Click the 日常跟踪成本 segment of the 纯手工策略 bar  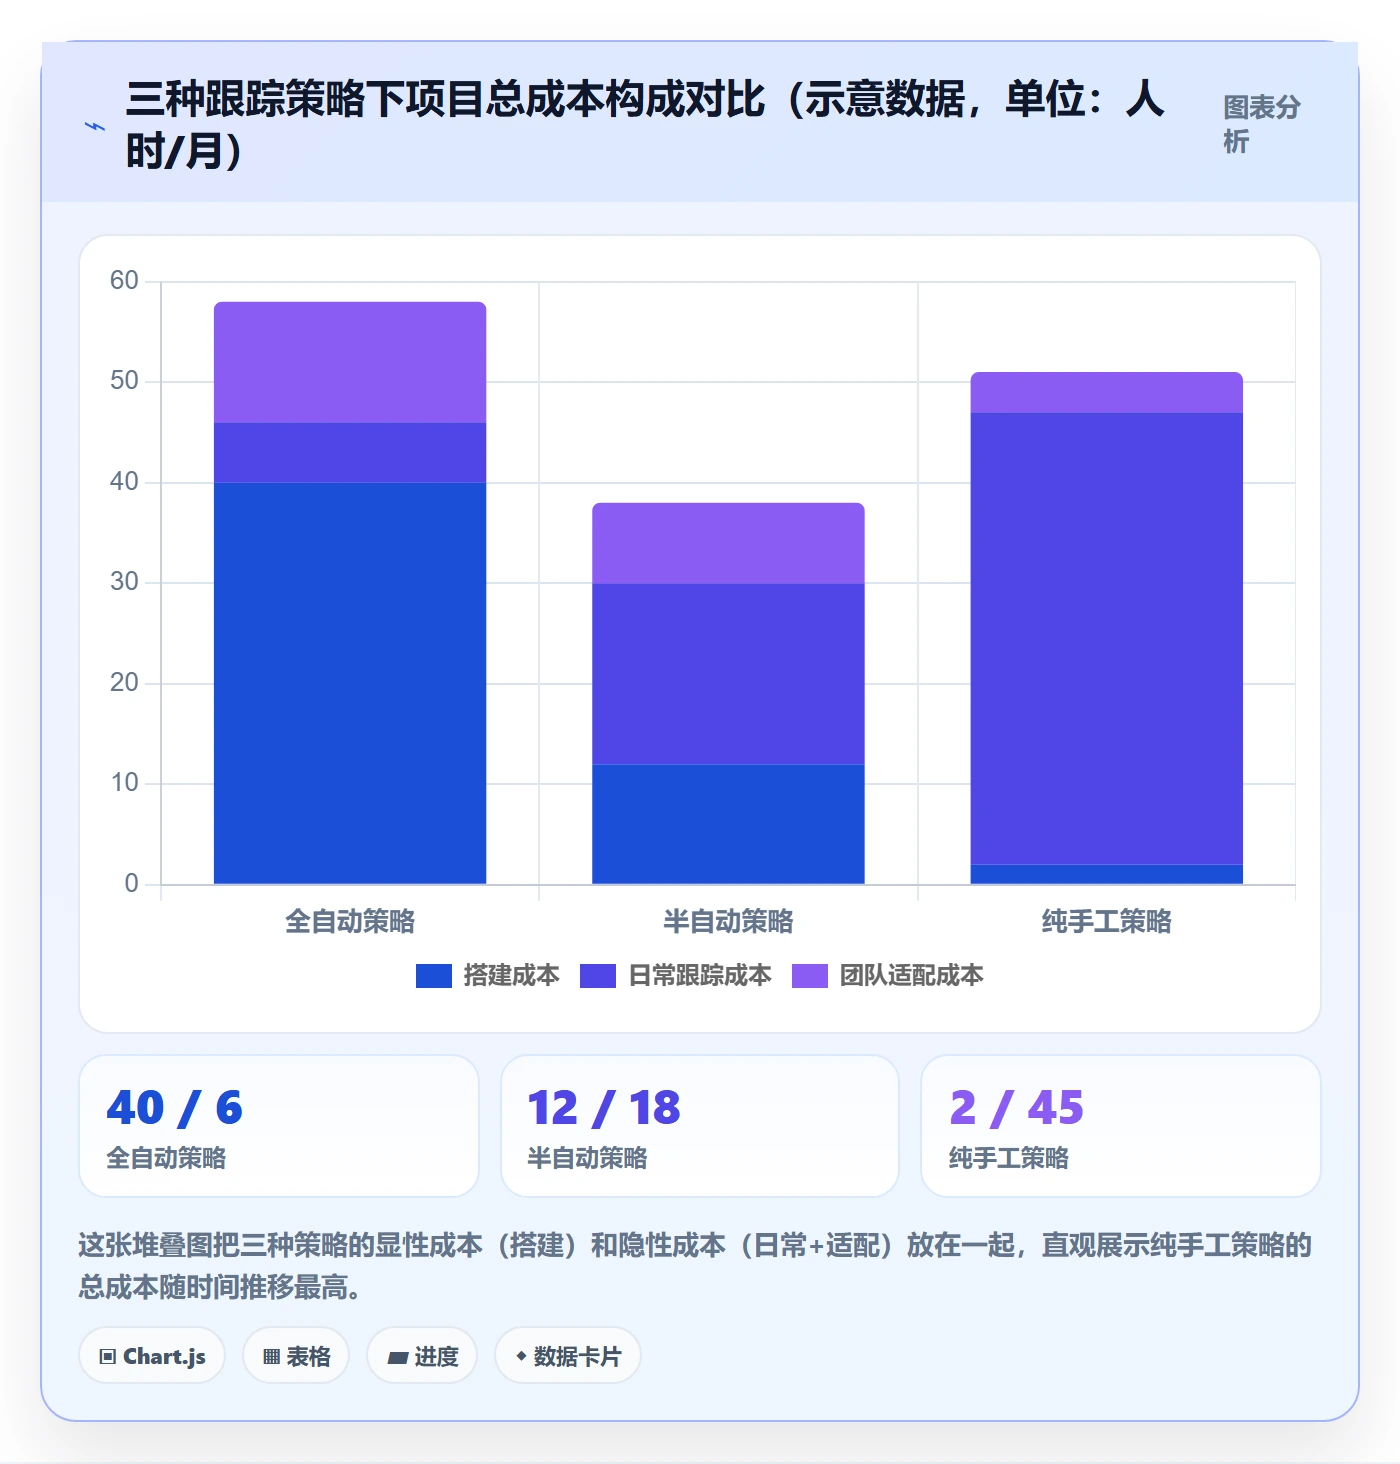pos(1107,638)
